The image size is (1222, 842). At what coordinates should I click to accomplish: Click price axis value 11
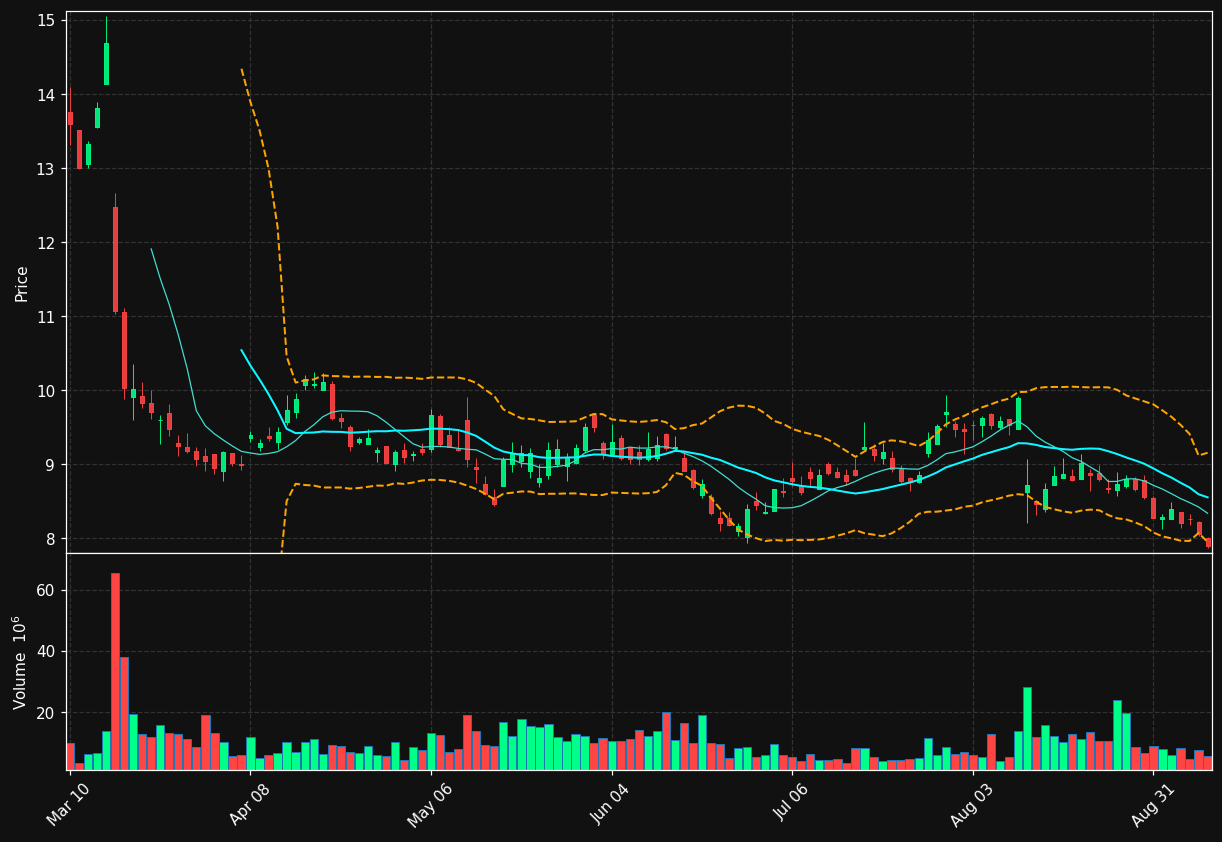pyautogui.click(x=48, y=317)
